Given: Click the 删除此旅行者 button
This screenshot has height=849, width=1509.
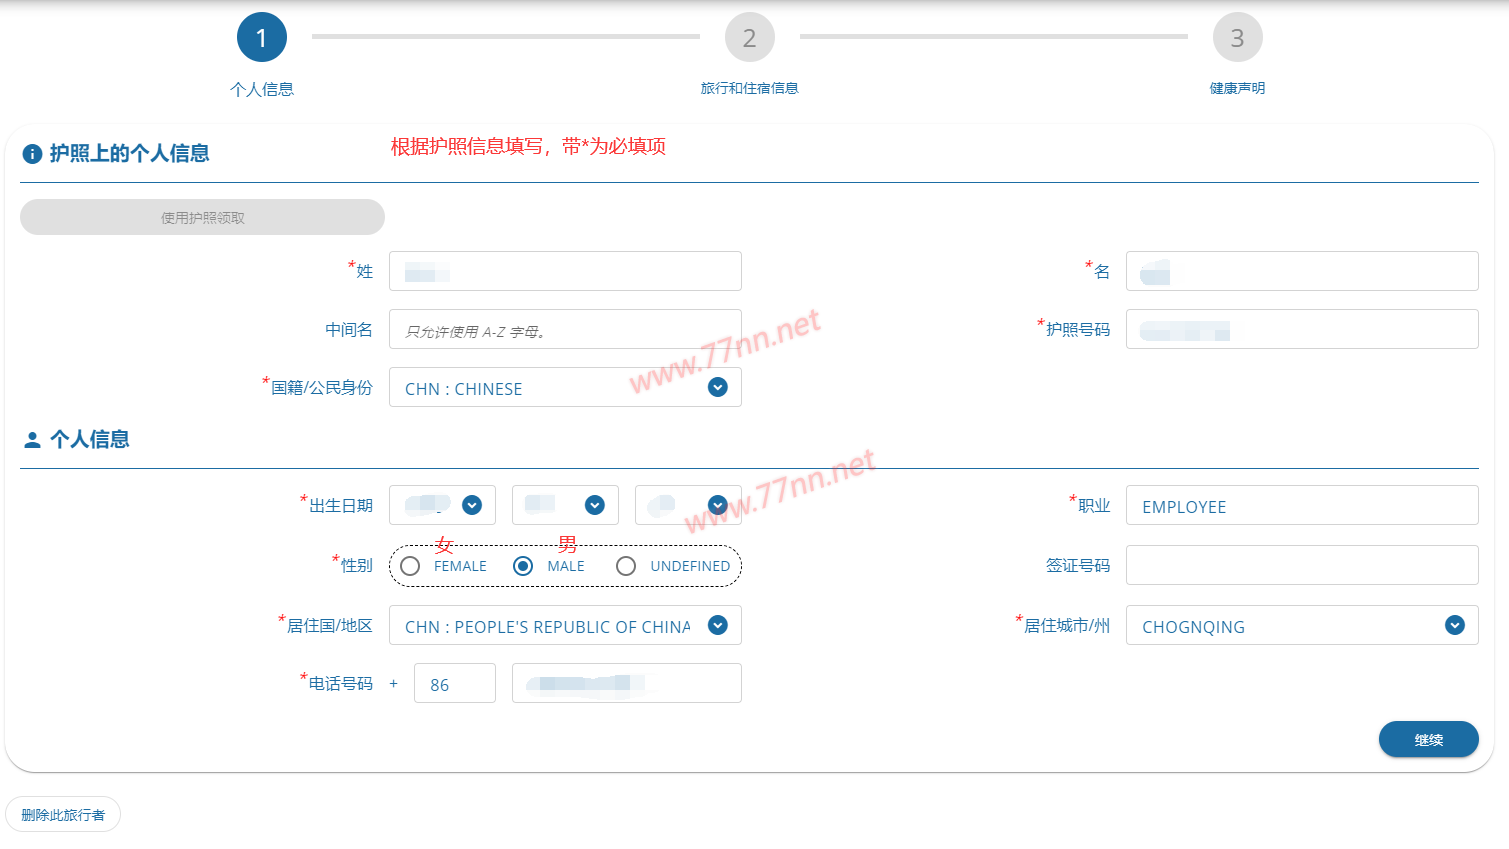Looking at the screenshot, I should 63,813.
